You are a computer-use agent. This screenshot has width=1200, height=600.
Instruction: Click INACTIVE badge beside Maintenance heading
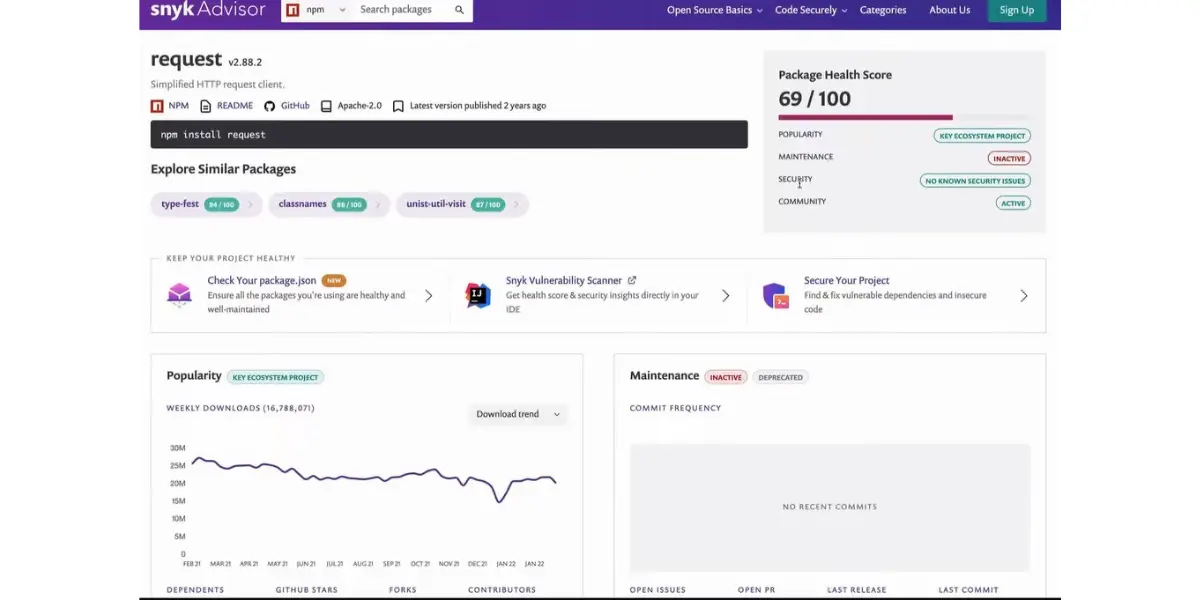726,377
